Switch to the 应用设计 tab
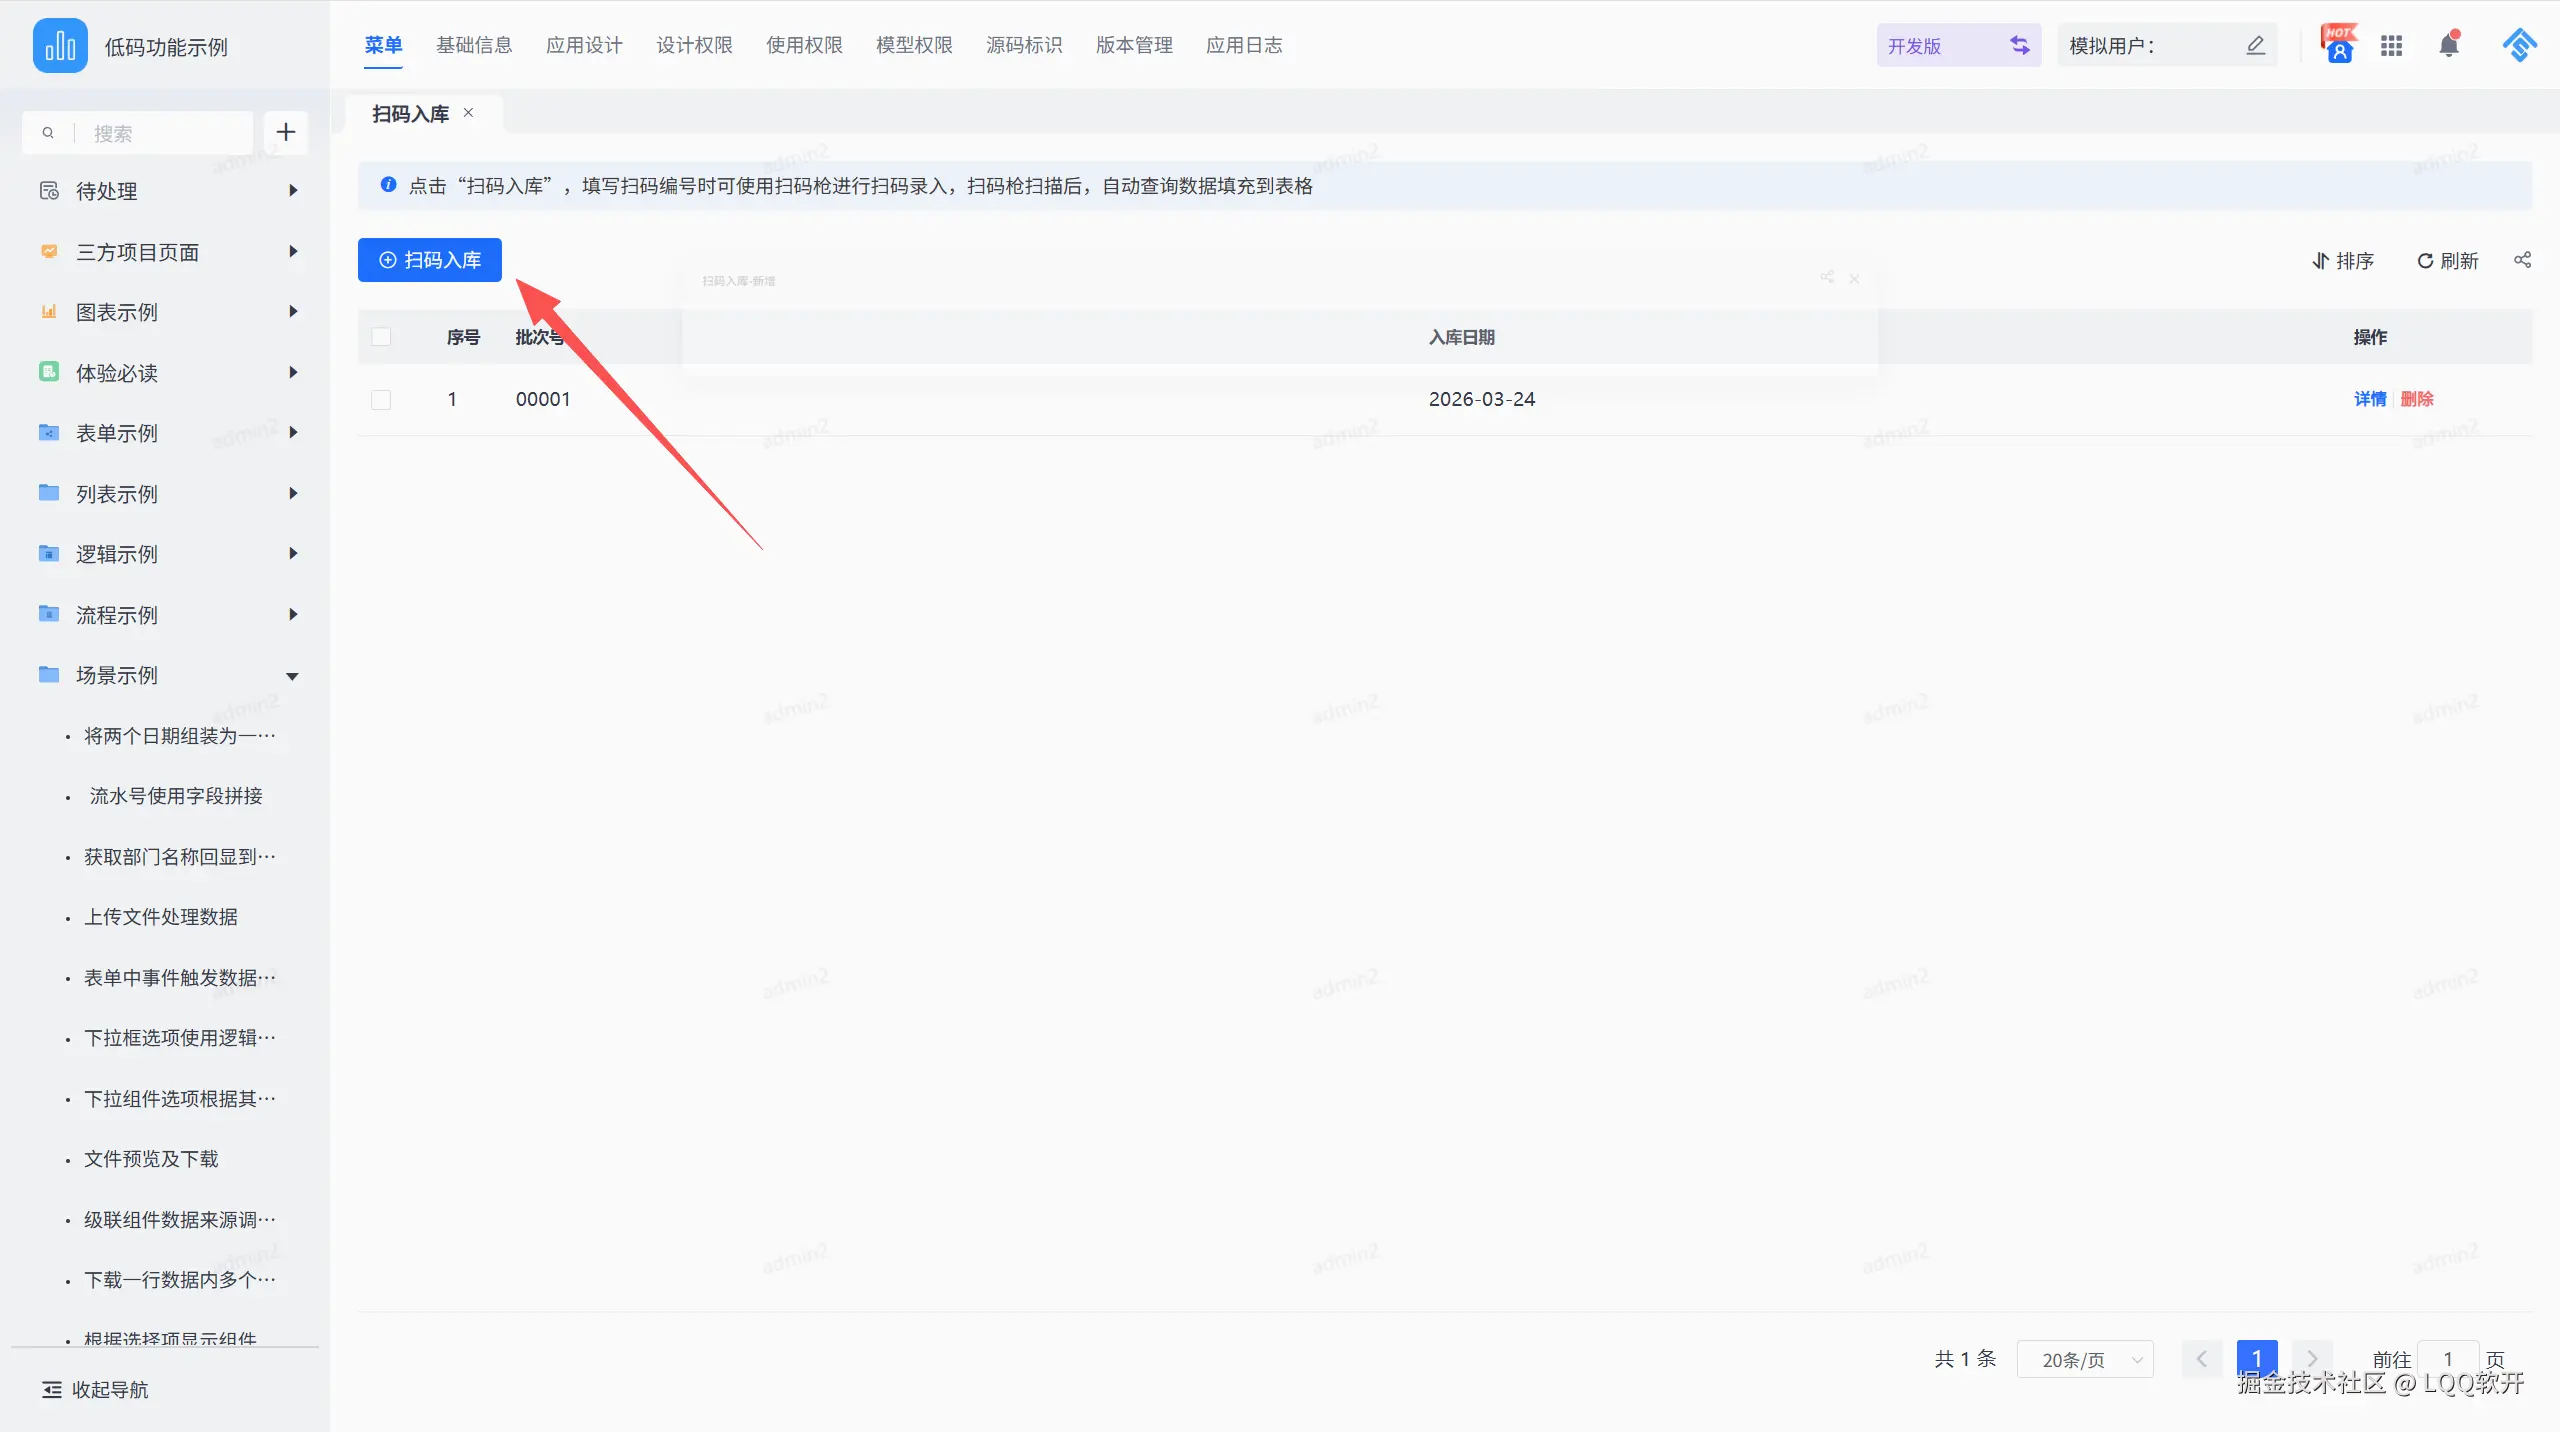The image size is (2560, 1432). (x=584, y=45)
